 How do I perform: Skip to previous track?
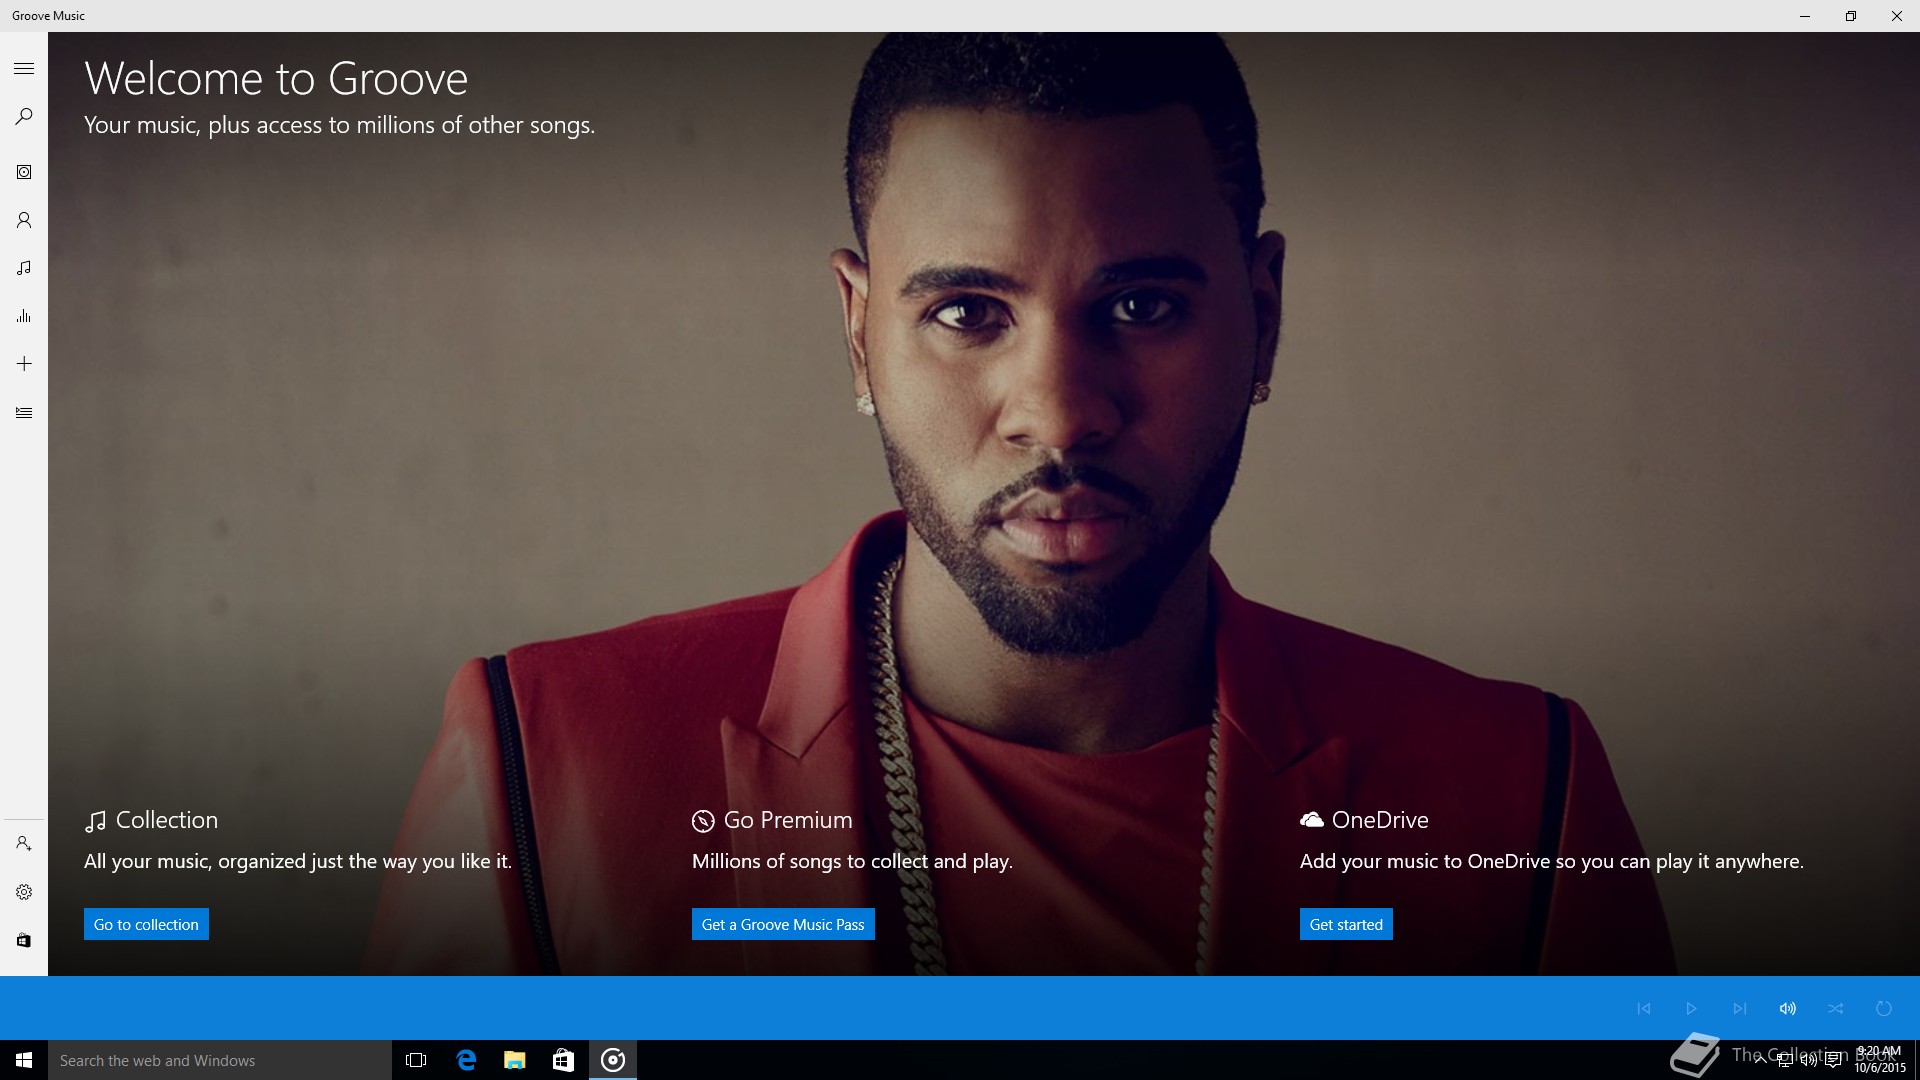tap(1644, 1008)
